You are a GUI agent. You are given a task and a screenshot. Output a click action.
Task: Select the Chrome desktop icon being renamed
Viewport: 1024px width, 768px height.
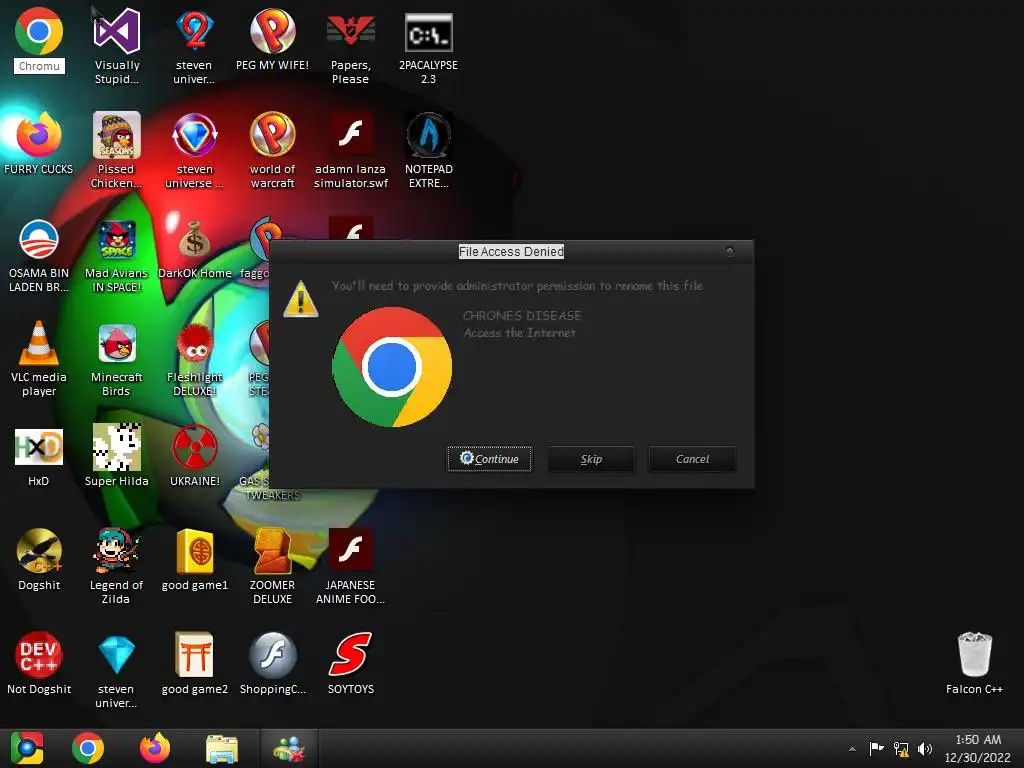tap(39, 31)
